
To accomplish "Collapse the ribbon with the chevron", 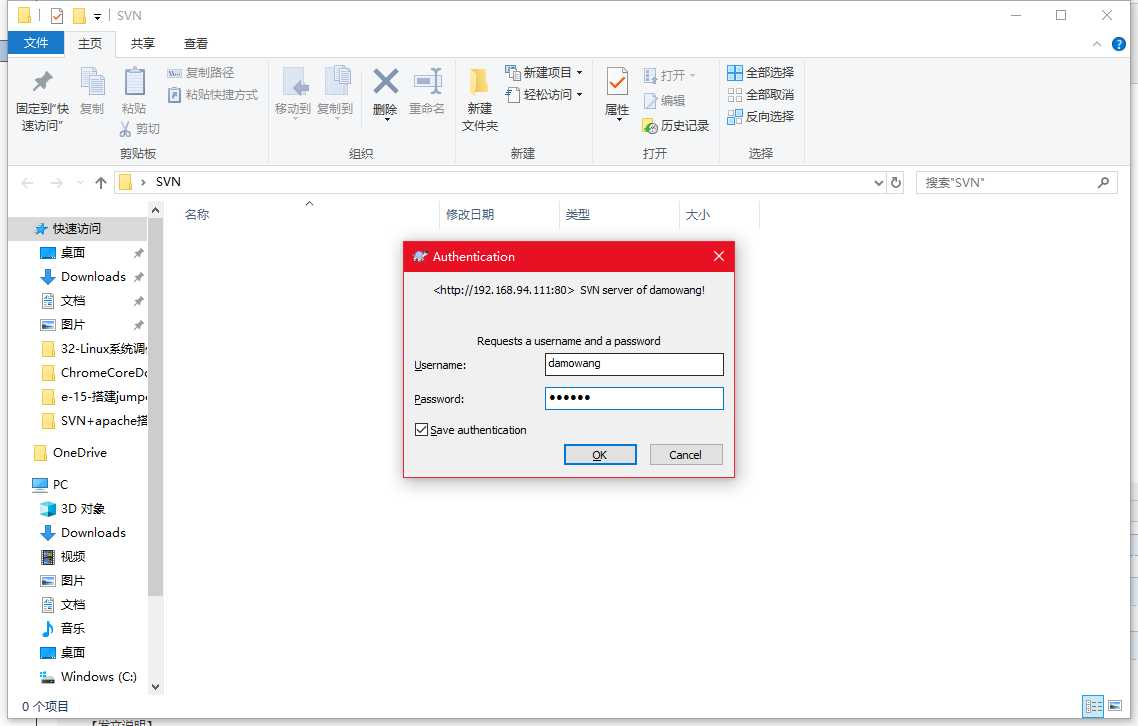I will point(1097,44).
